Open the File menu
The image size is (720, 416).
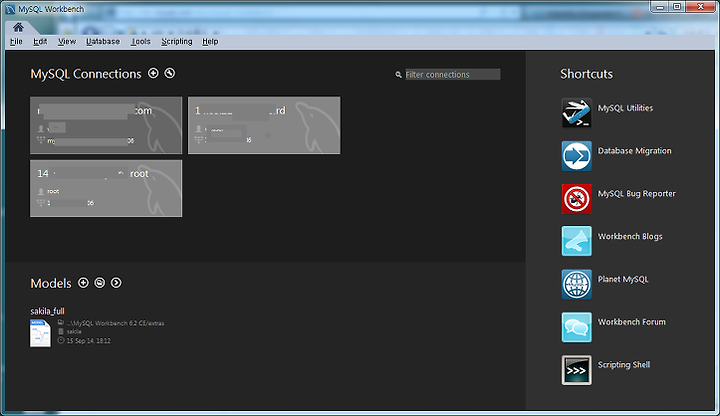(x=16, y=41)
